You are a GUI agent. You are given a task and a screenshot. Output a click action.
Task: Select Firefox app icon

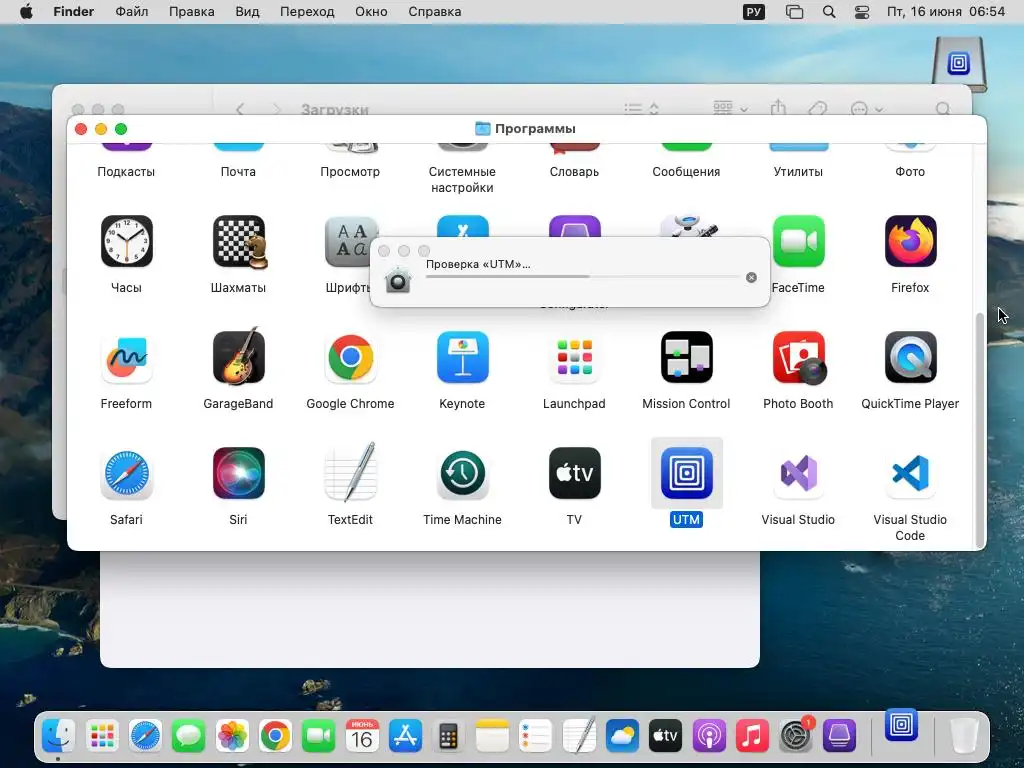pyautogui.click(x=910, y=241)
